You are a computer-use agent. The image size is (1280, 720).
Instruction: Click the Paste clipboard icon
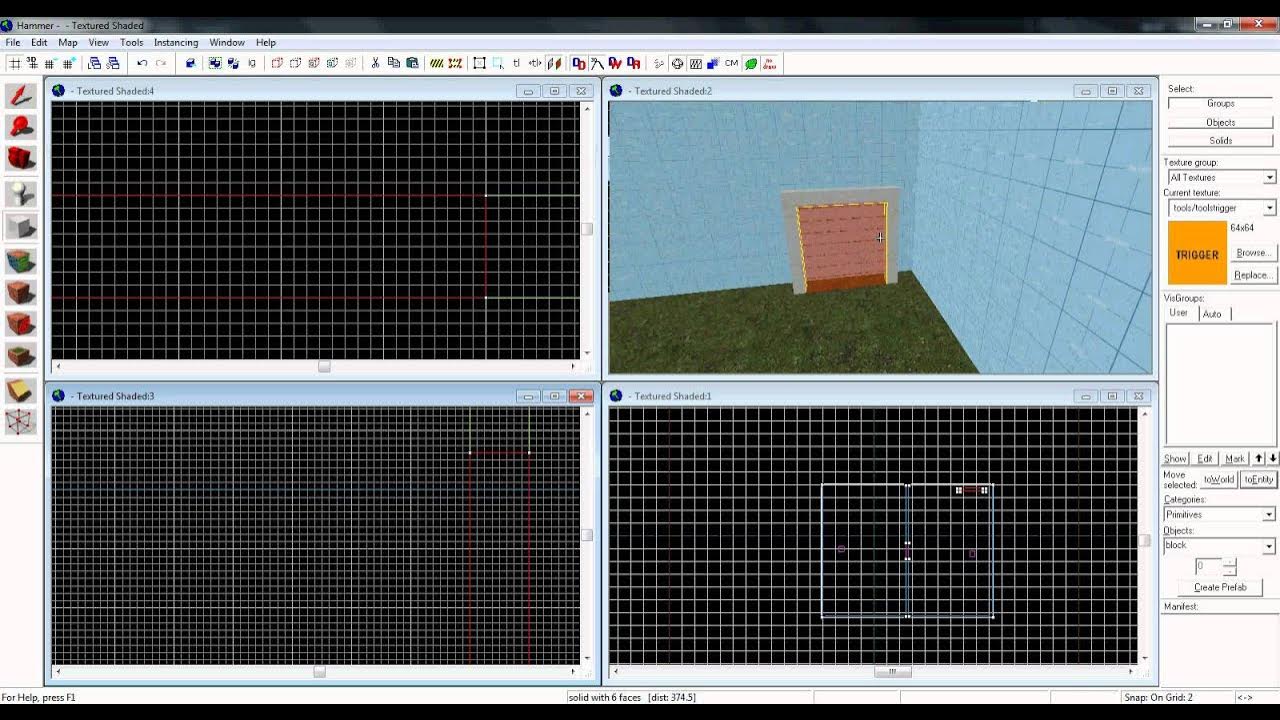[x=412, y=63]
